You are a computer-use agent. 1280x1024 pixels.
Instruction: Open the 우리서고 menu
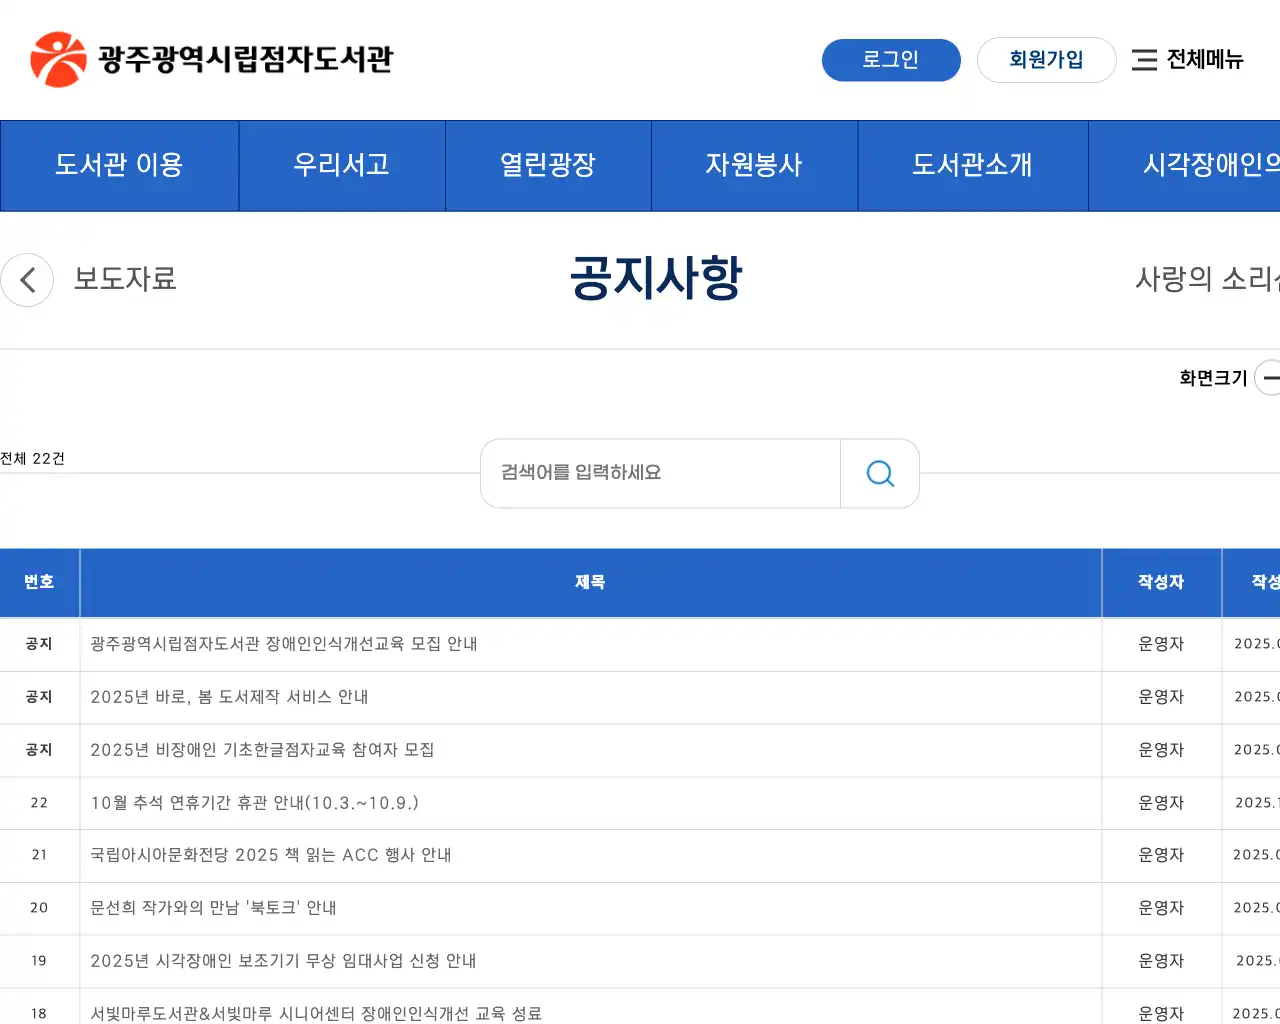[x=342, y=166]
